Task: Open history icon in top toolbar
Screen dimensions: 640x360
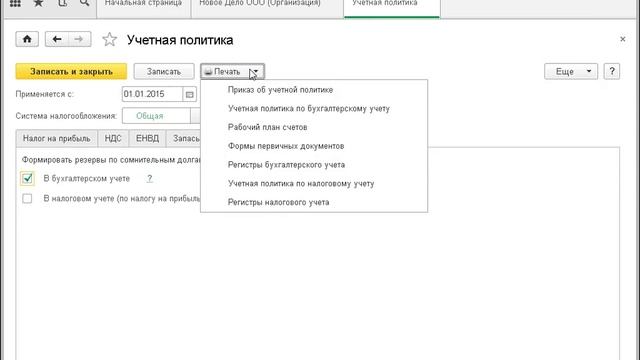Action: click(x=62, y=3)
